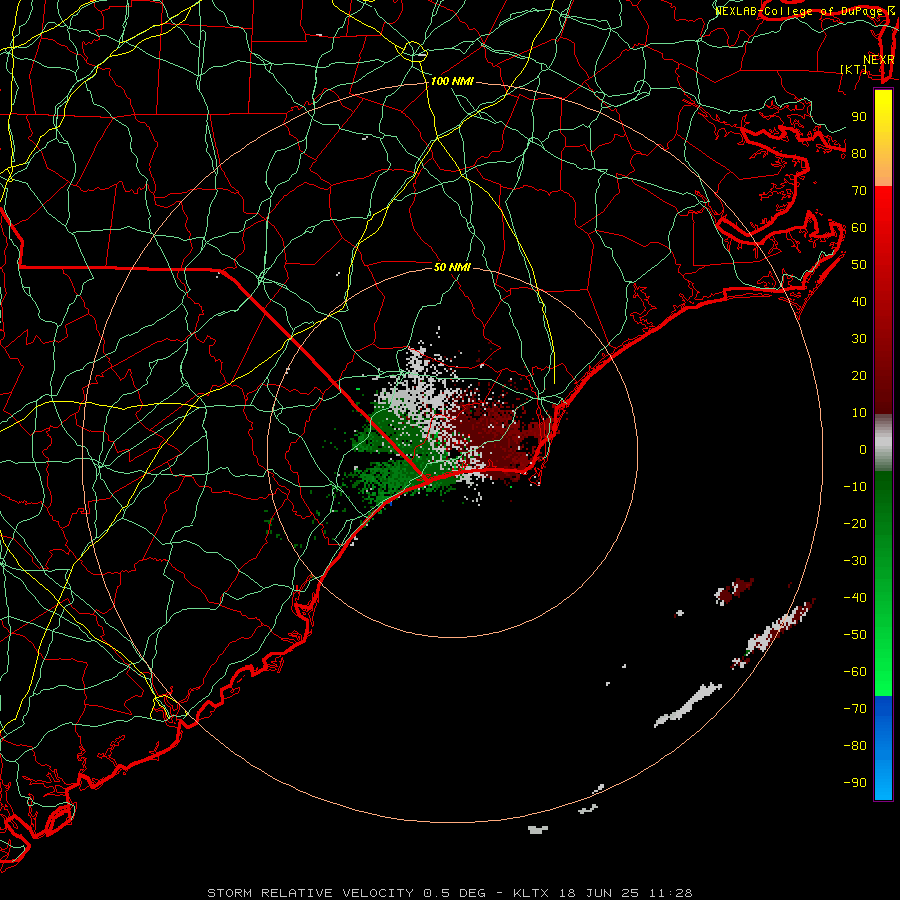Click the "50 NMI" range ring label

point(452,267)
